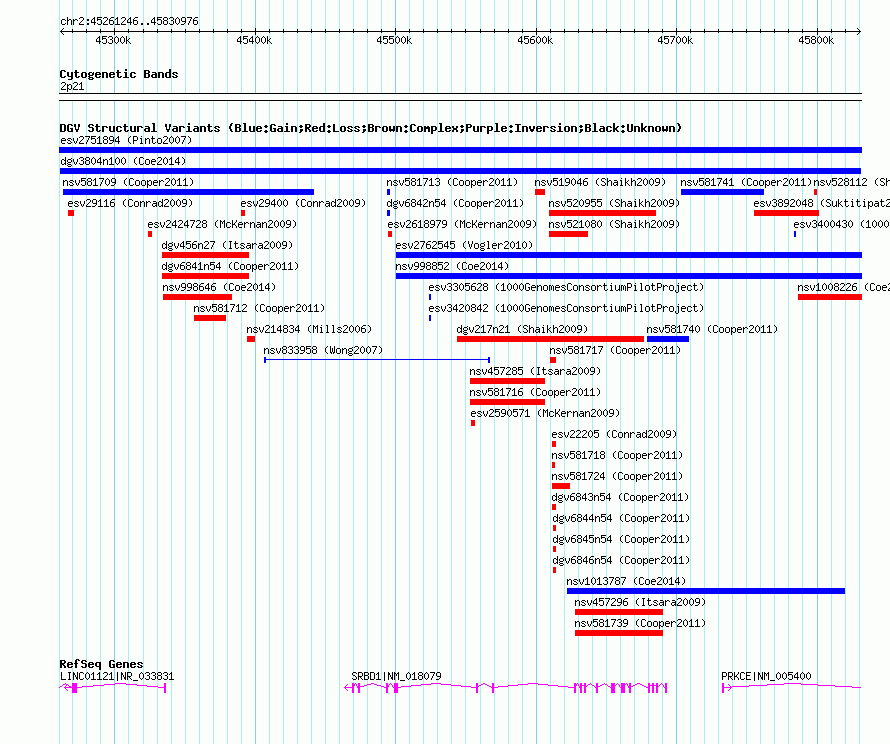The height and width of the screenshot is (744, 890).
Task: Click nsv214834 (Mills2006) label
Action: coord(309,329)
